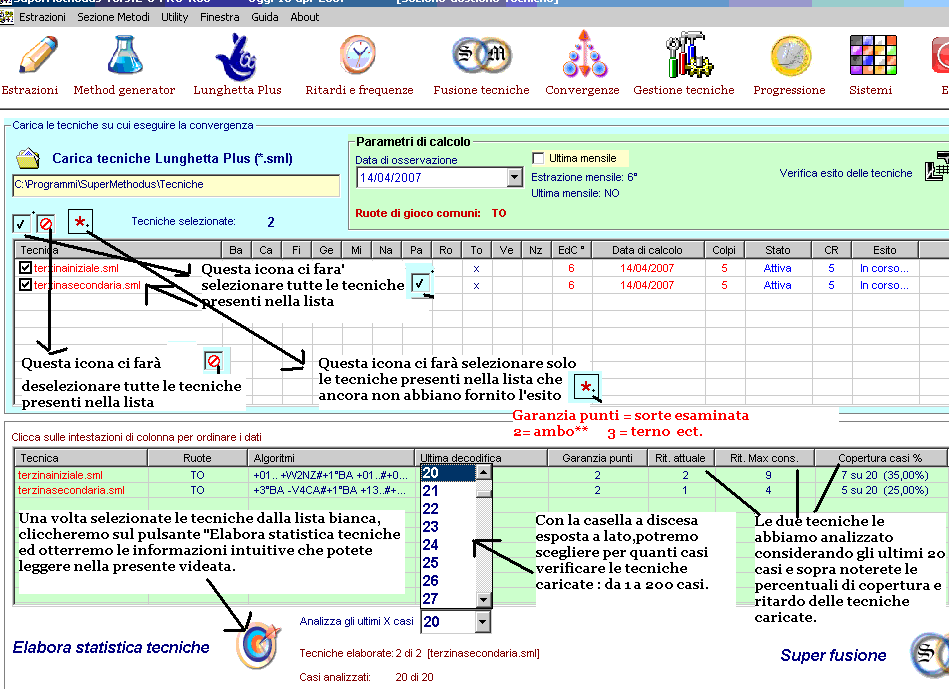The image size is (949, 689).
Task: Open the Analizza gli ultimi X casi dropdown arrow
Action: (x=482, y=621)
